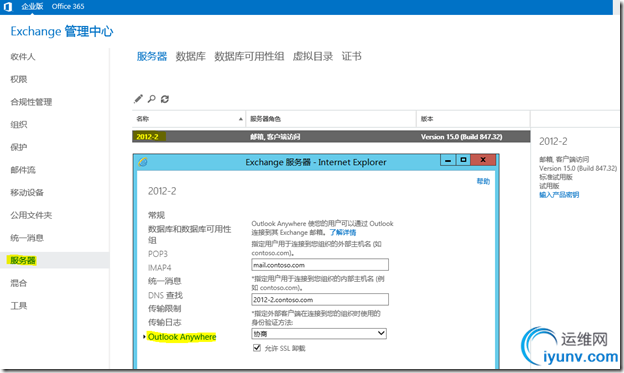Open 统一消息 in left navigation
The width and height of the screenshot is (624, 373).
point(27,238)
